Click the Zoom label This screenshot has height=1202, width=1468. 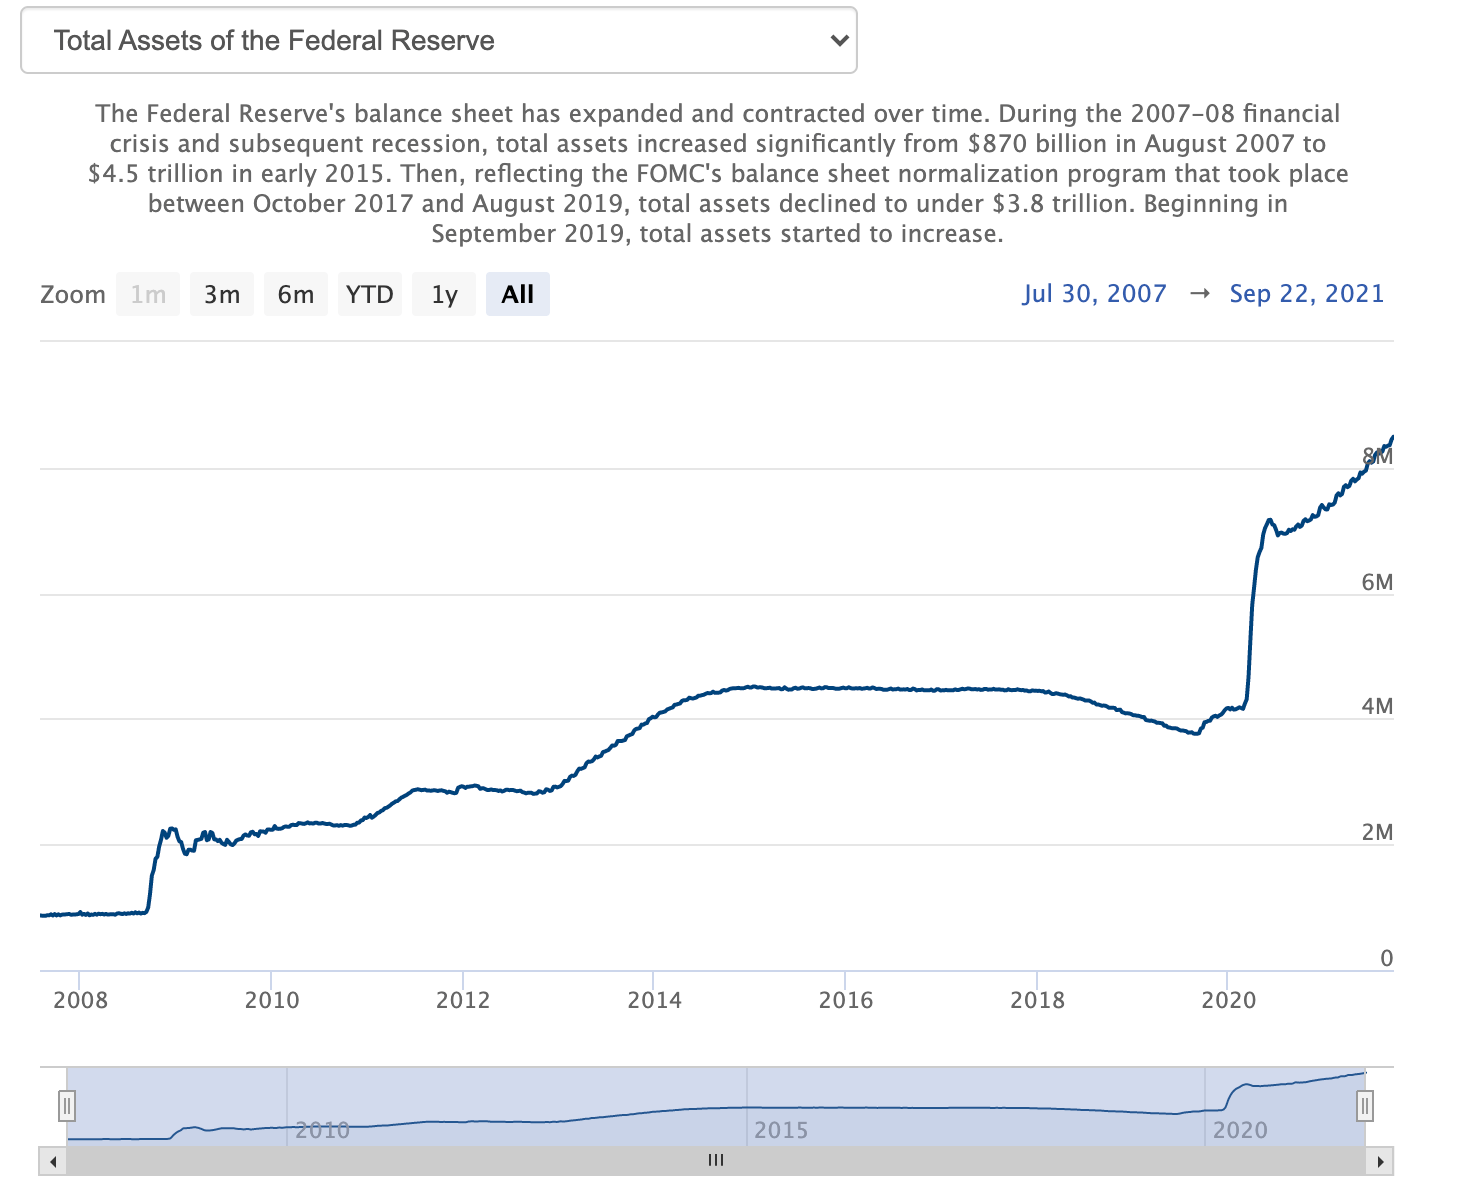(73, 295)
